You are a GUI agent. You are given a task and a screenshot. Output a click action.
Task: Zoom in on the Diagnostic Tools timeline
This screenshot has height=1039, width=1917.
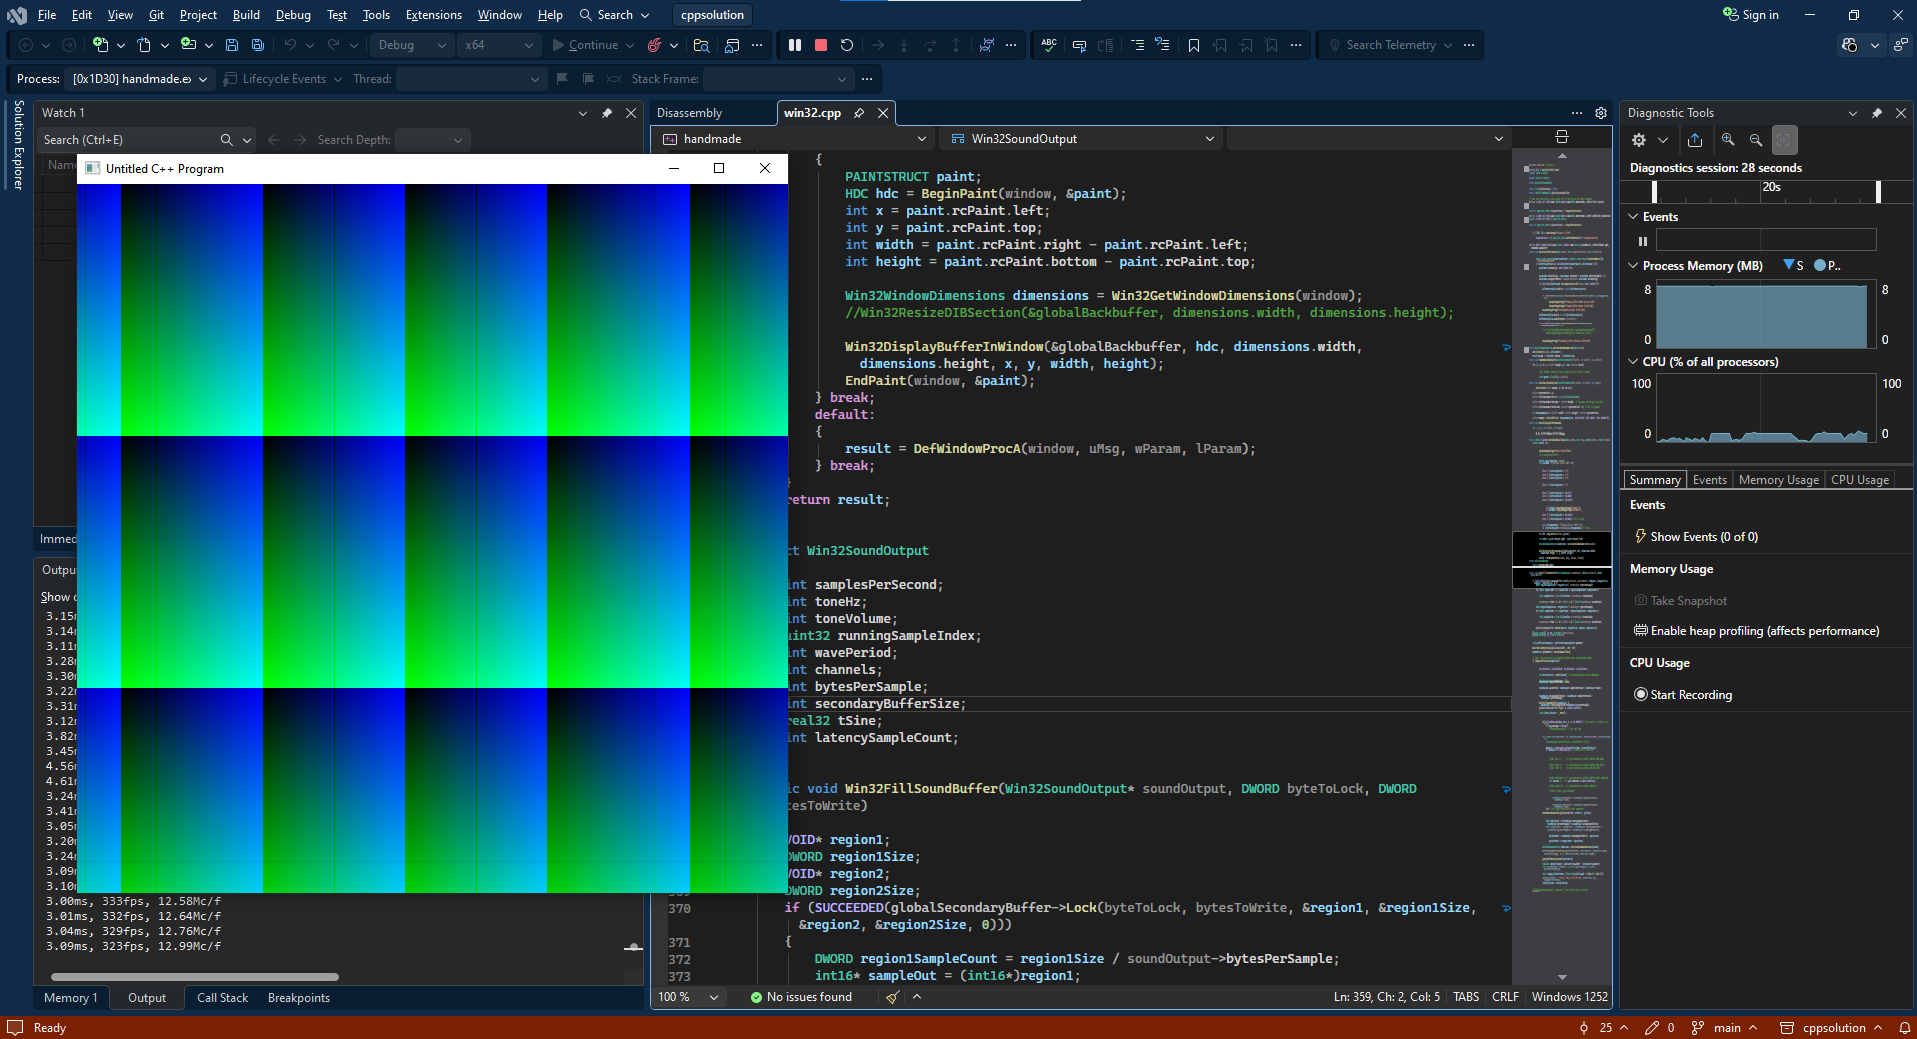click(x=1728, y=140)
